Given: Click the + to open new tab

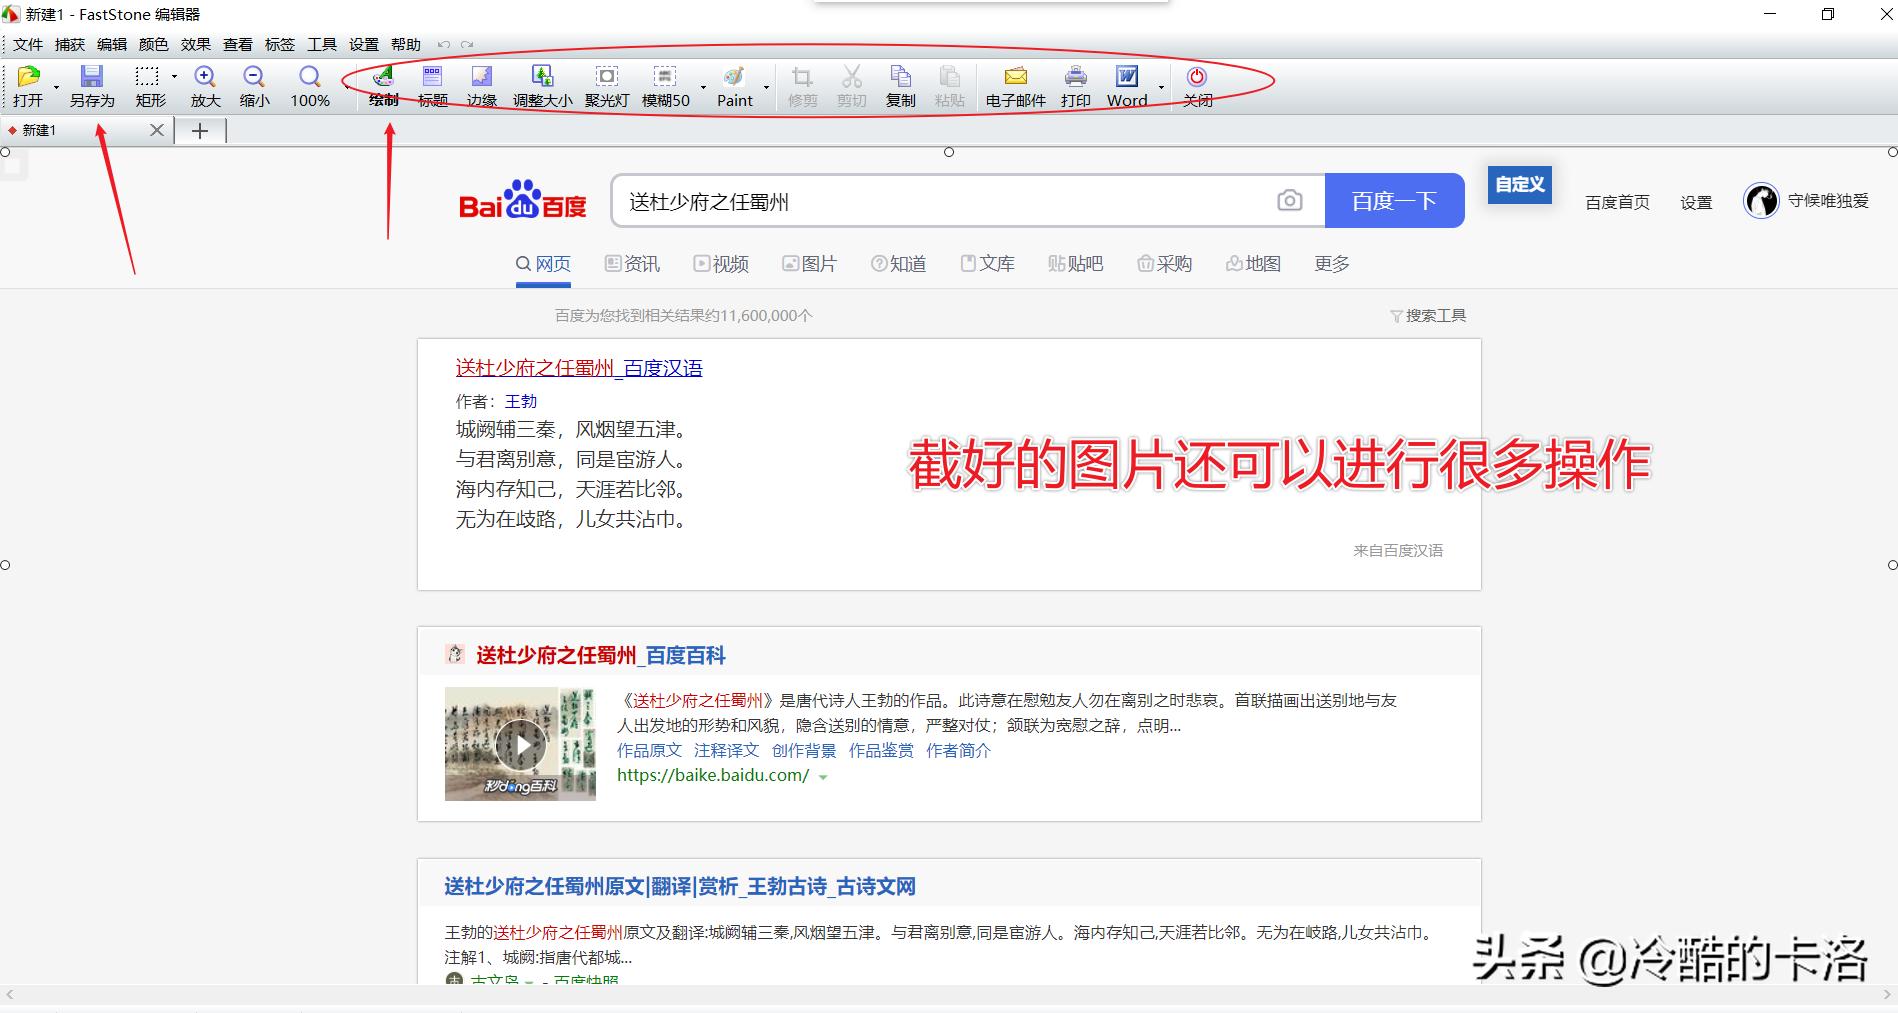Looking at the screenshot, I should 200,130.
